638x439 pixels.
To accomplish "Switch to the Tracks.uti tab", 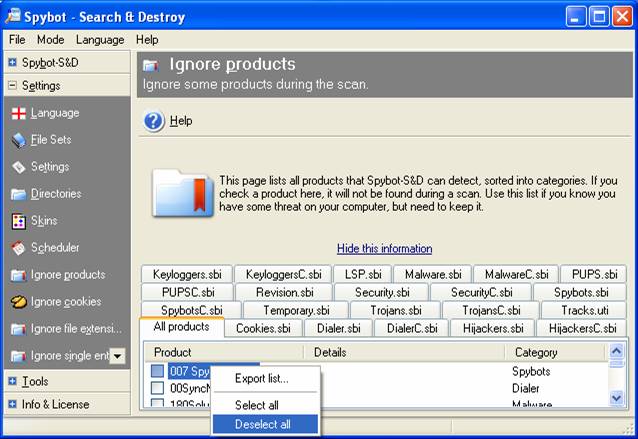I will tap(585, 310).
